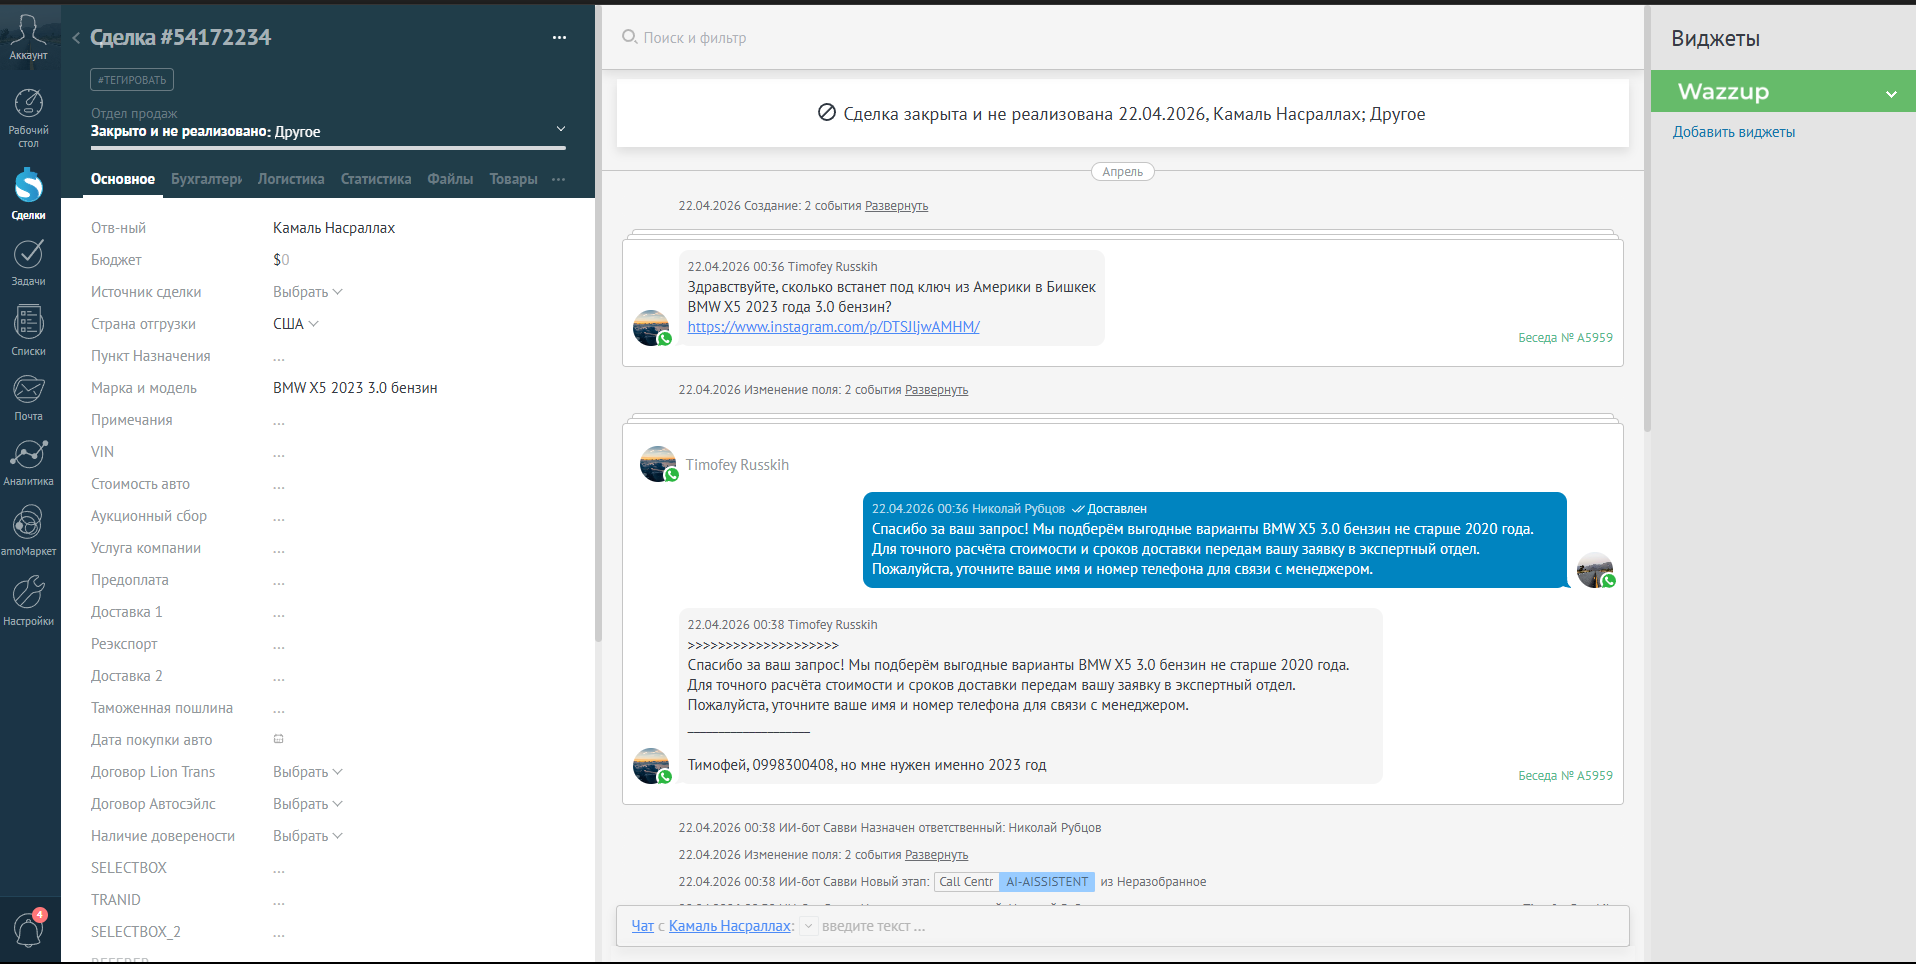Open Беседа № A5959 under last message
Image resolution: width=1916 pixels, height=964 pixels.
[1565, 776]
